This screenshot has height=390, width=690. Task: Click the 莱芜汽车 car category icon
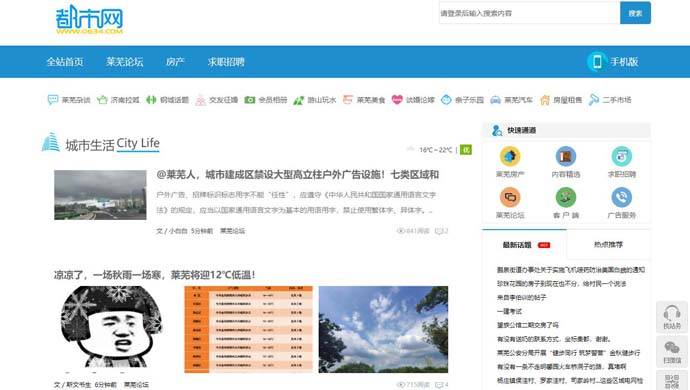pos(495,100)
